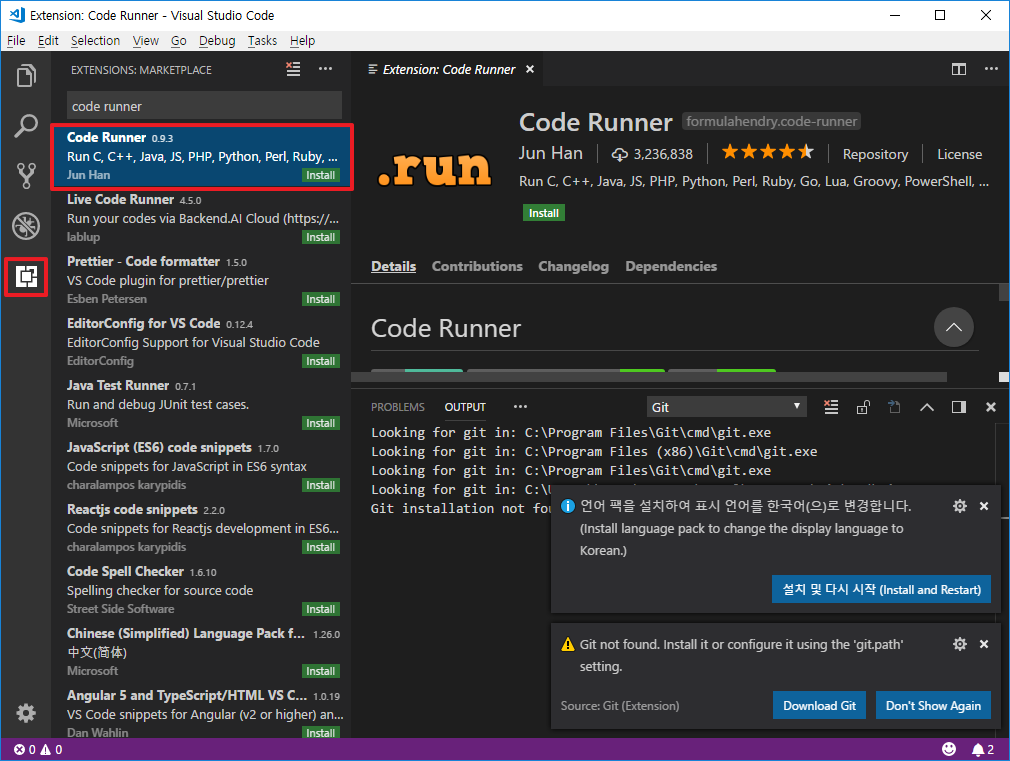Click the Jun Han publisher name in details
The width and height of the screenshot is (1010, 761).
[x=551, y=153]
